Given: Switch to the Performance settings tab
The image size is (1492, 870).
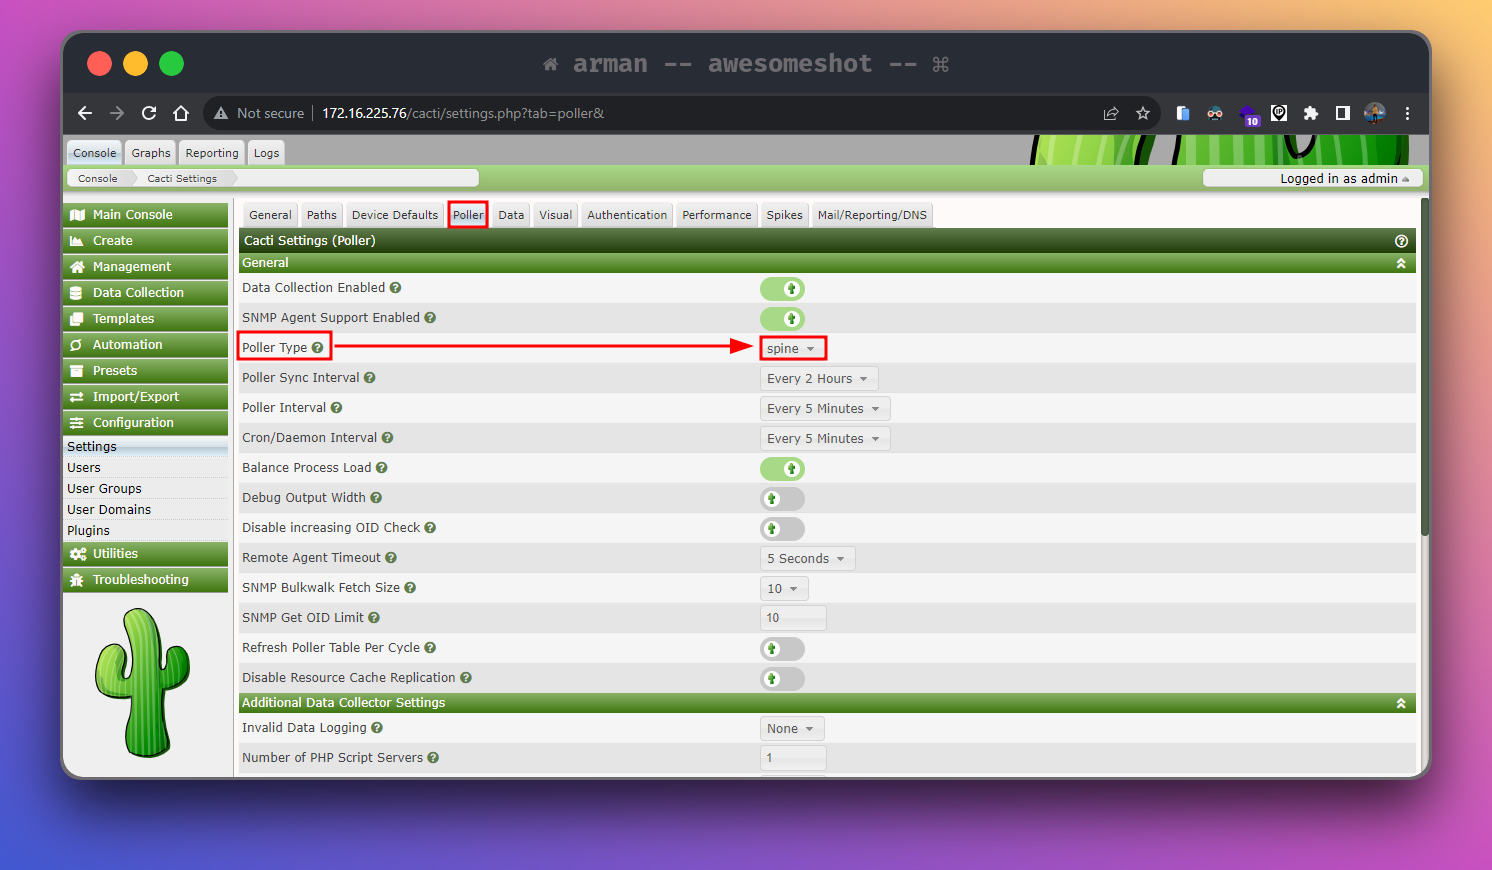Looking at the screenshot, I should click(x=716, y=215).
